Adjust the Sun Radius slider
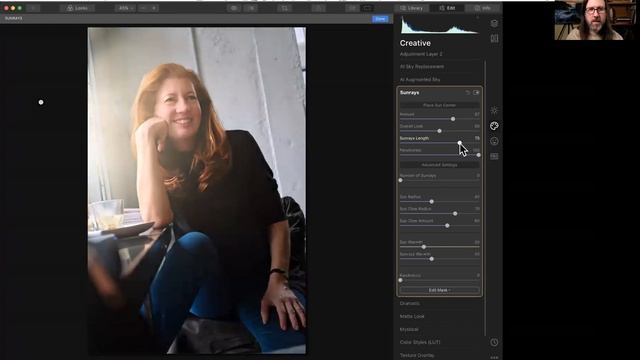This screenshot has width=640, height=360. tap(440, 202)
